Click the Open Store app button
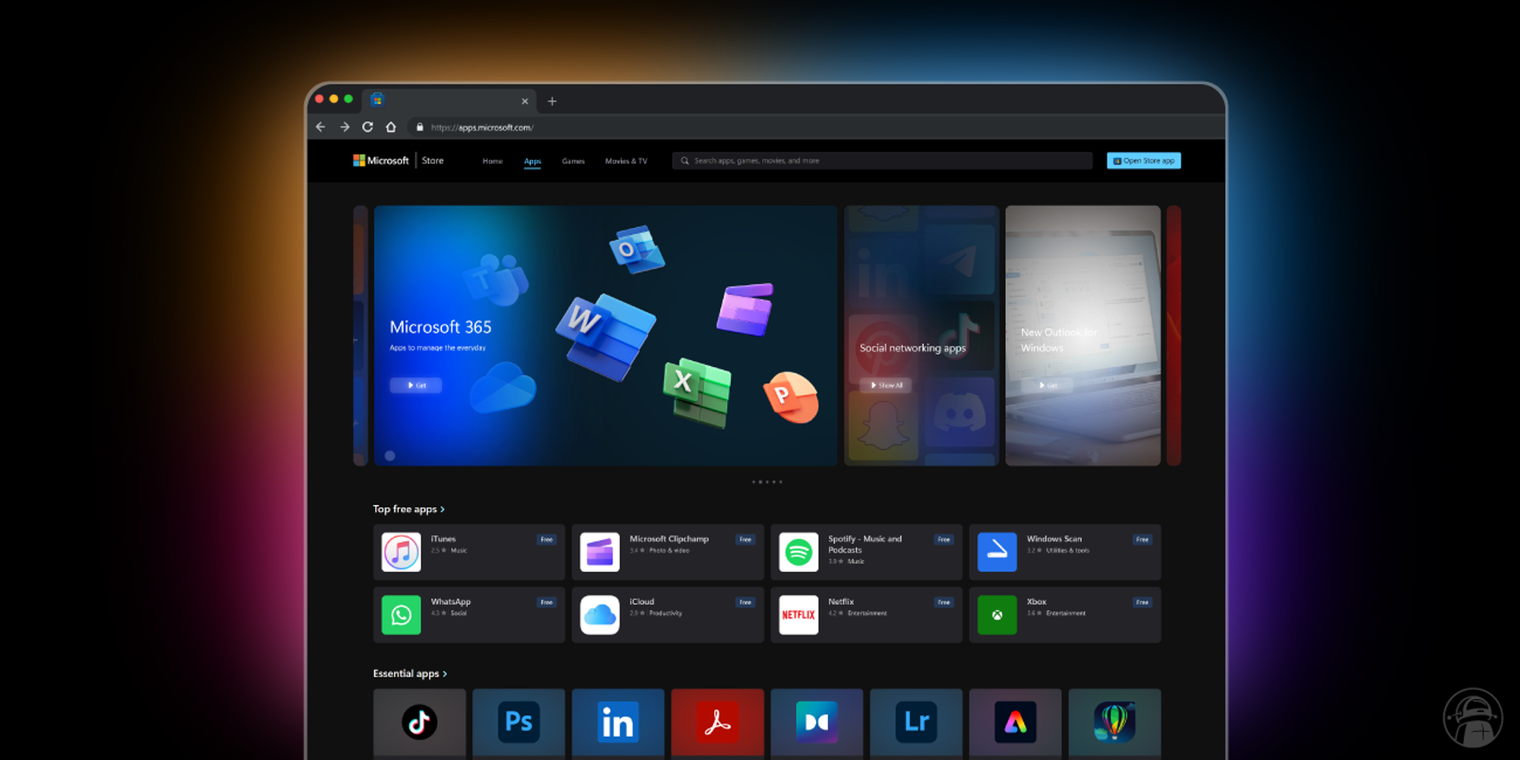Screen dimensions: 1520x760 [x=1144, y=161]
